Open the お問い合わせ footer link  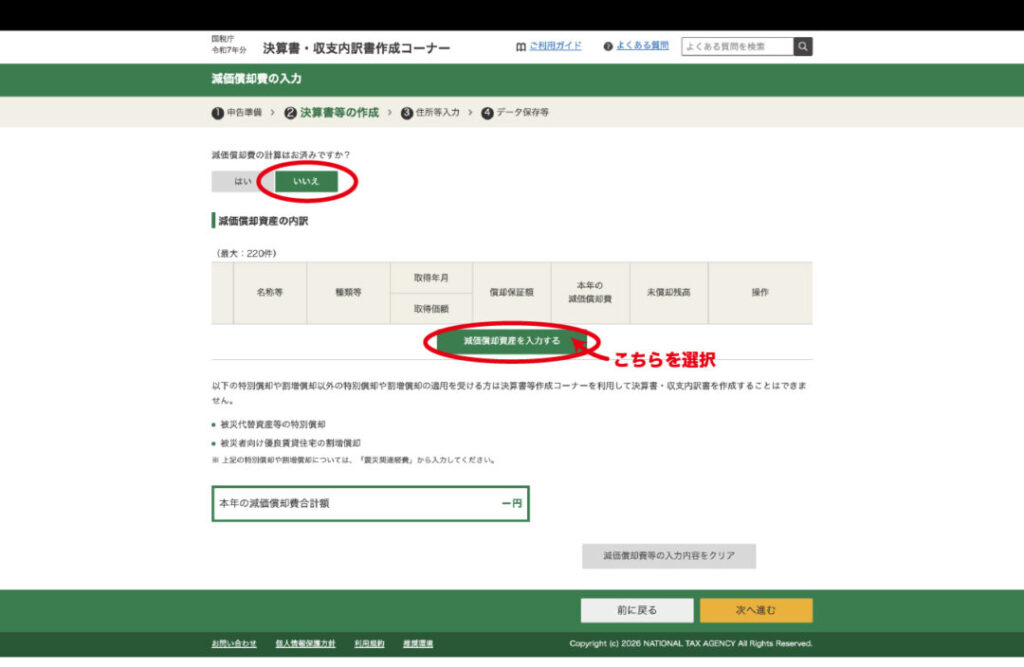click(x=234, y=643)
